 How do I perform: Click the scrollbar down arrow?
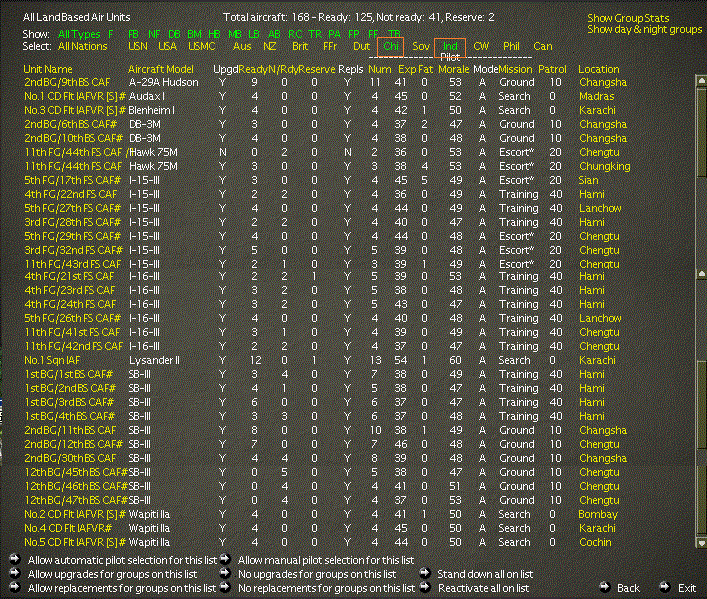point(702,543)
